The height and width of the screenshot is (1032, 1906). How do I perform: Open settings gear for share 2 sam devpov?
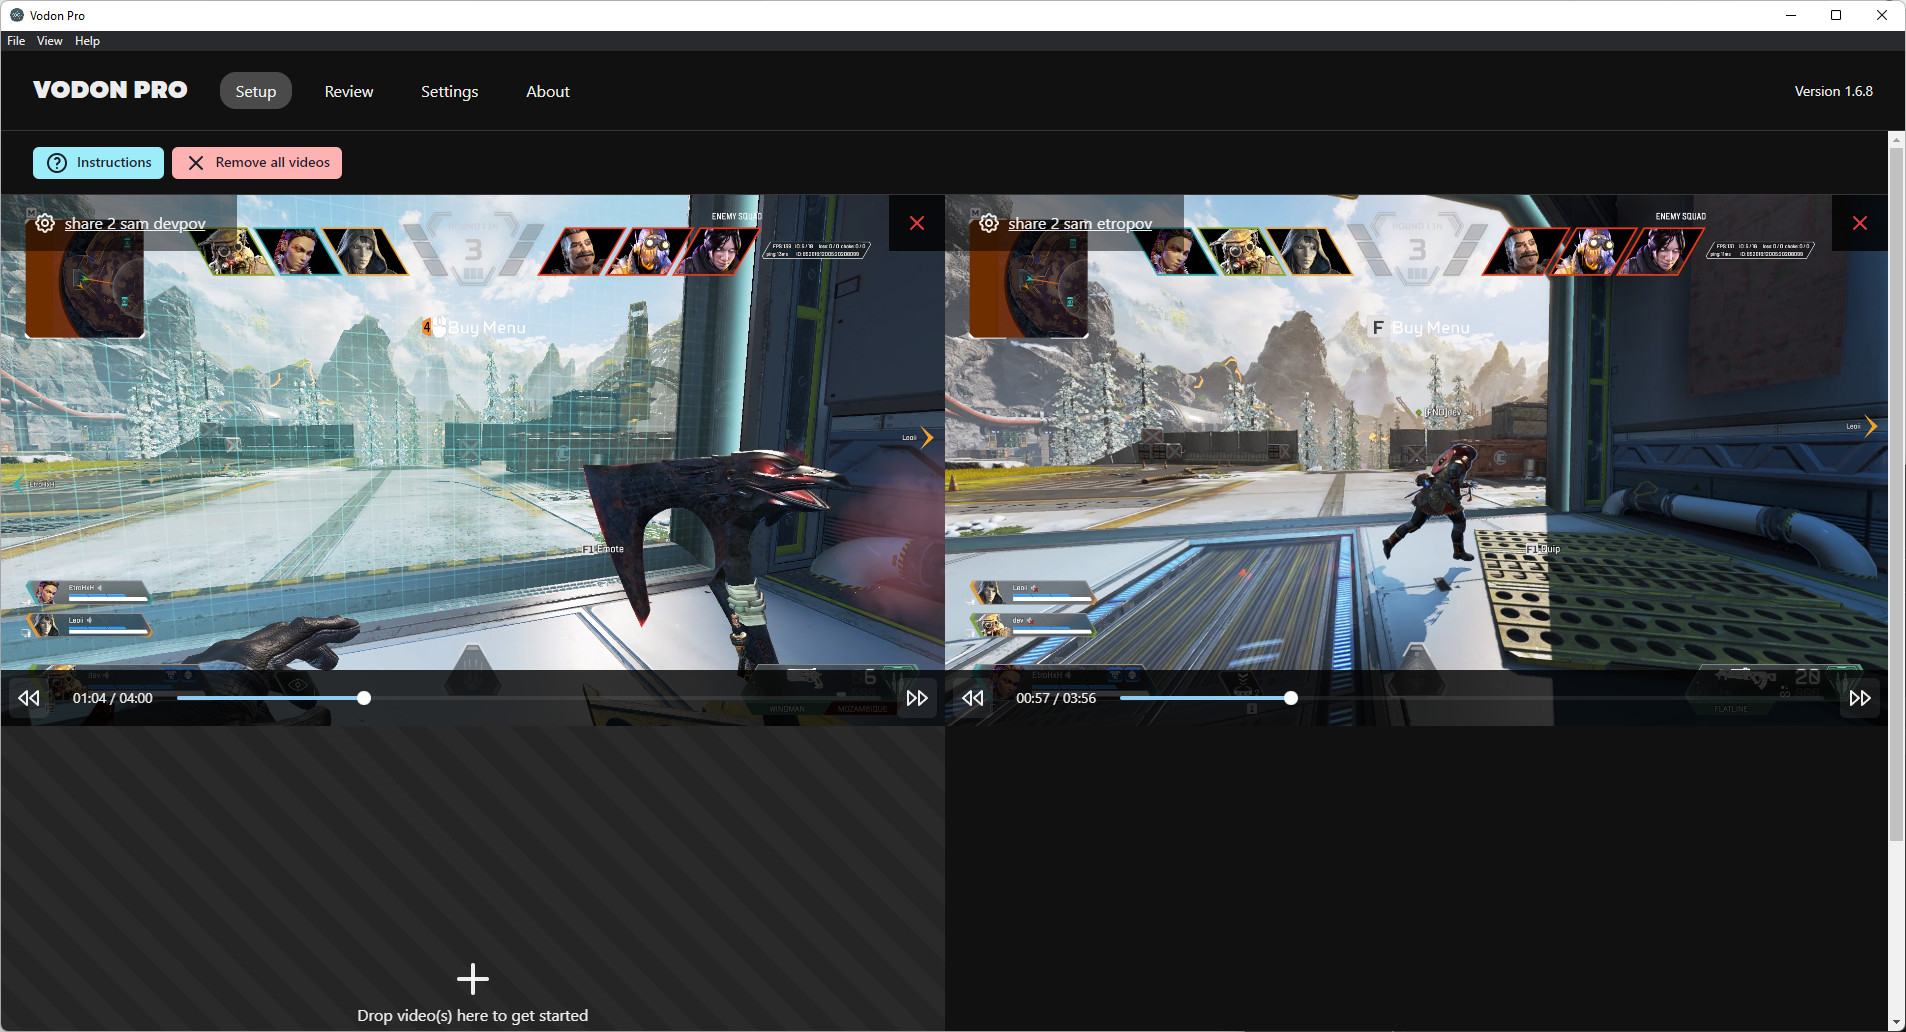click(45, 223)
